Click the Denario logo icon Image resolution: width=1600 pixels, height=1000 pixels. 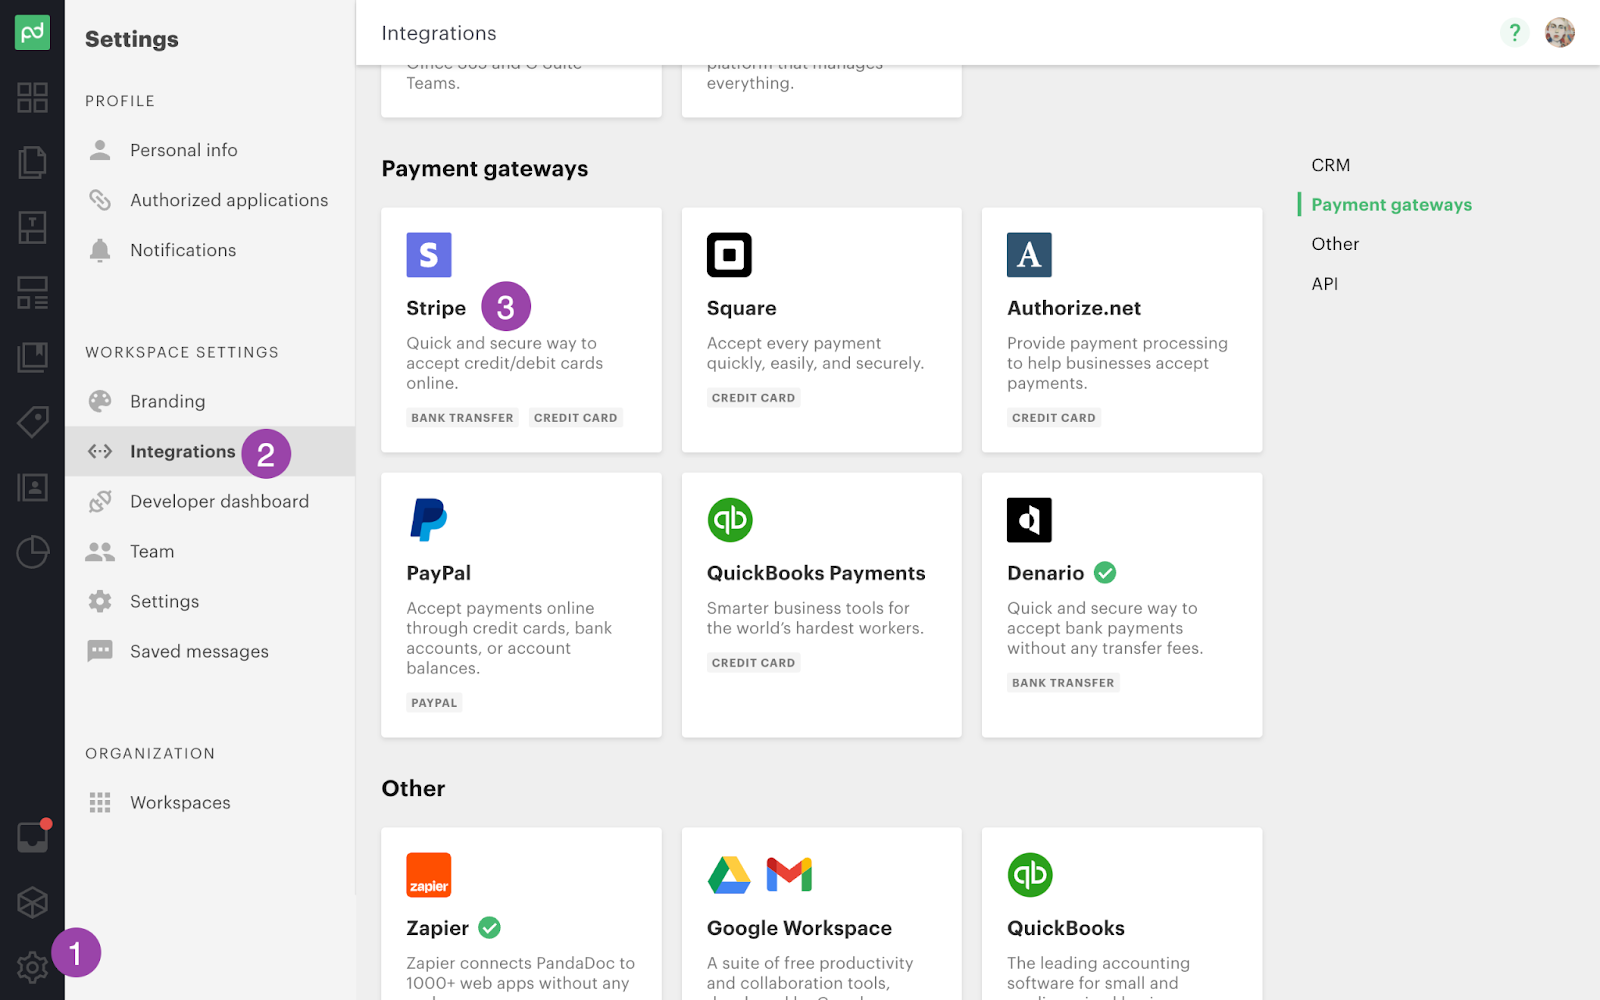click(x=1029, y=520)
